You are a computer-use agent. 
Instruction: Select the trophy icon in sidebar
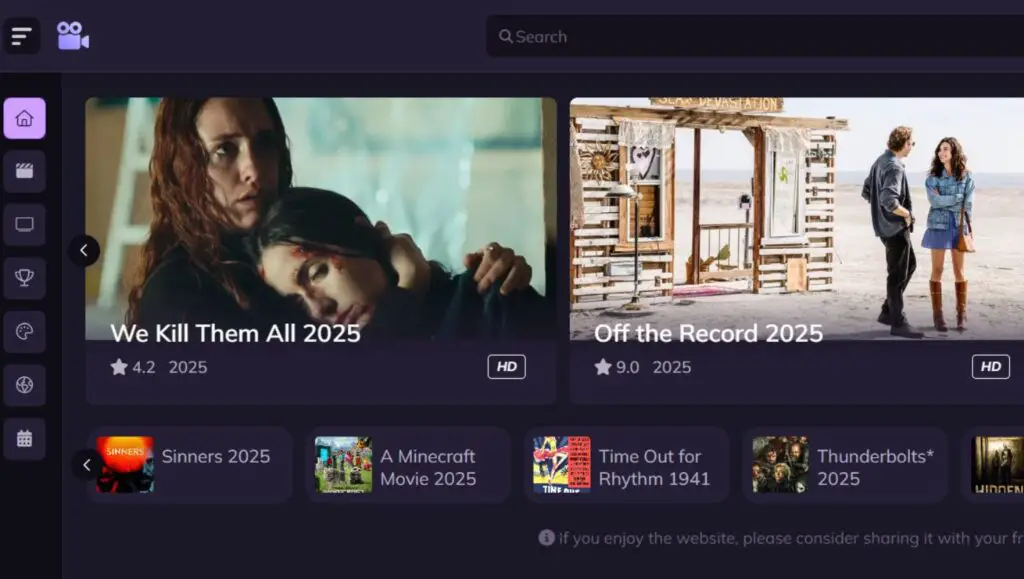[x=24, y=278]
